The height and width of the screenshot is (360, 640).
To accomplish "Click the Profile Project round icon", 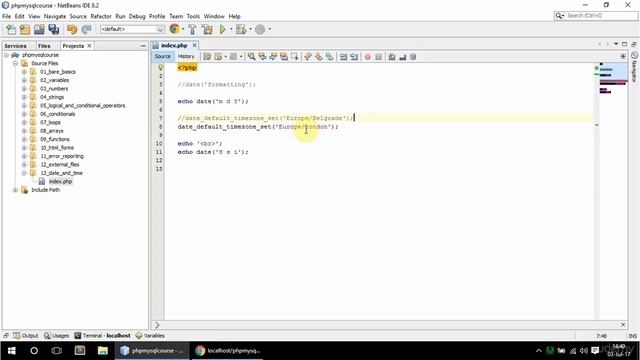I will (260, 29).
